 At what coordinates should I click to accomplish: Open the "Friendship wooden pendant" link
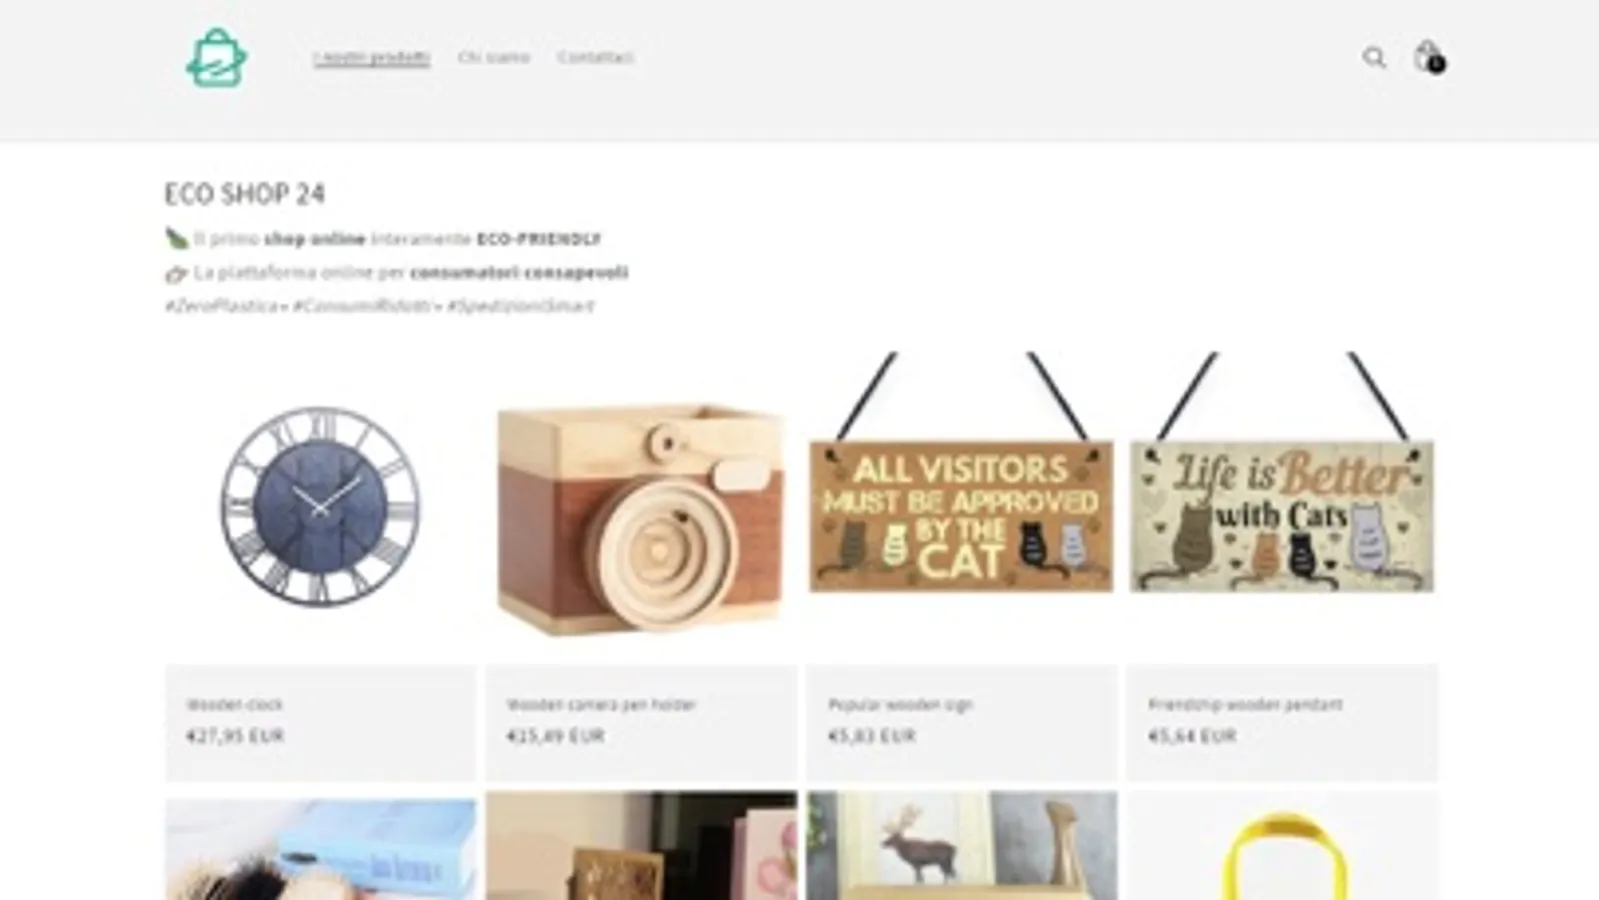tap(1245, 704)
